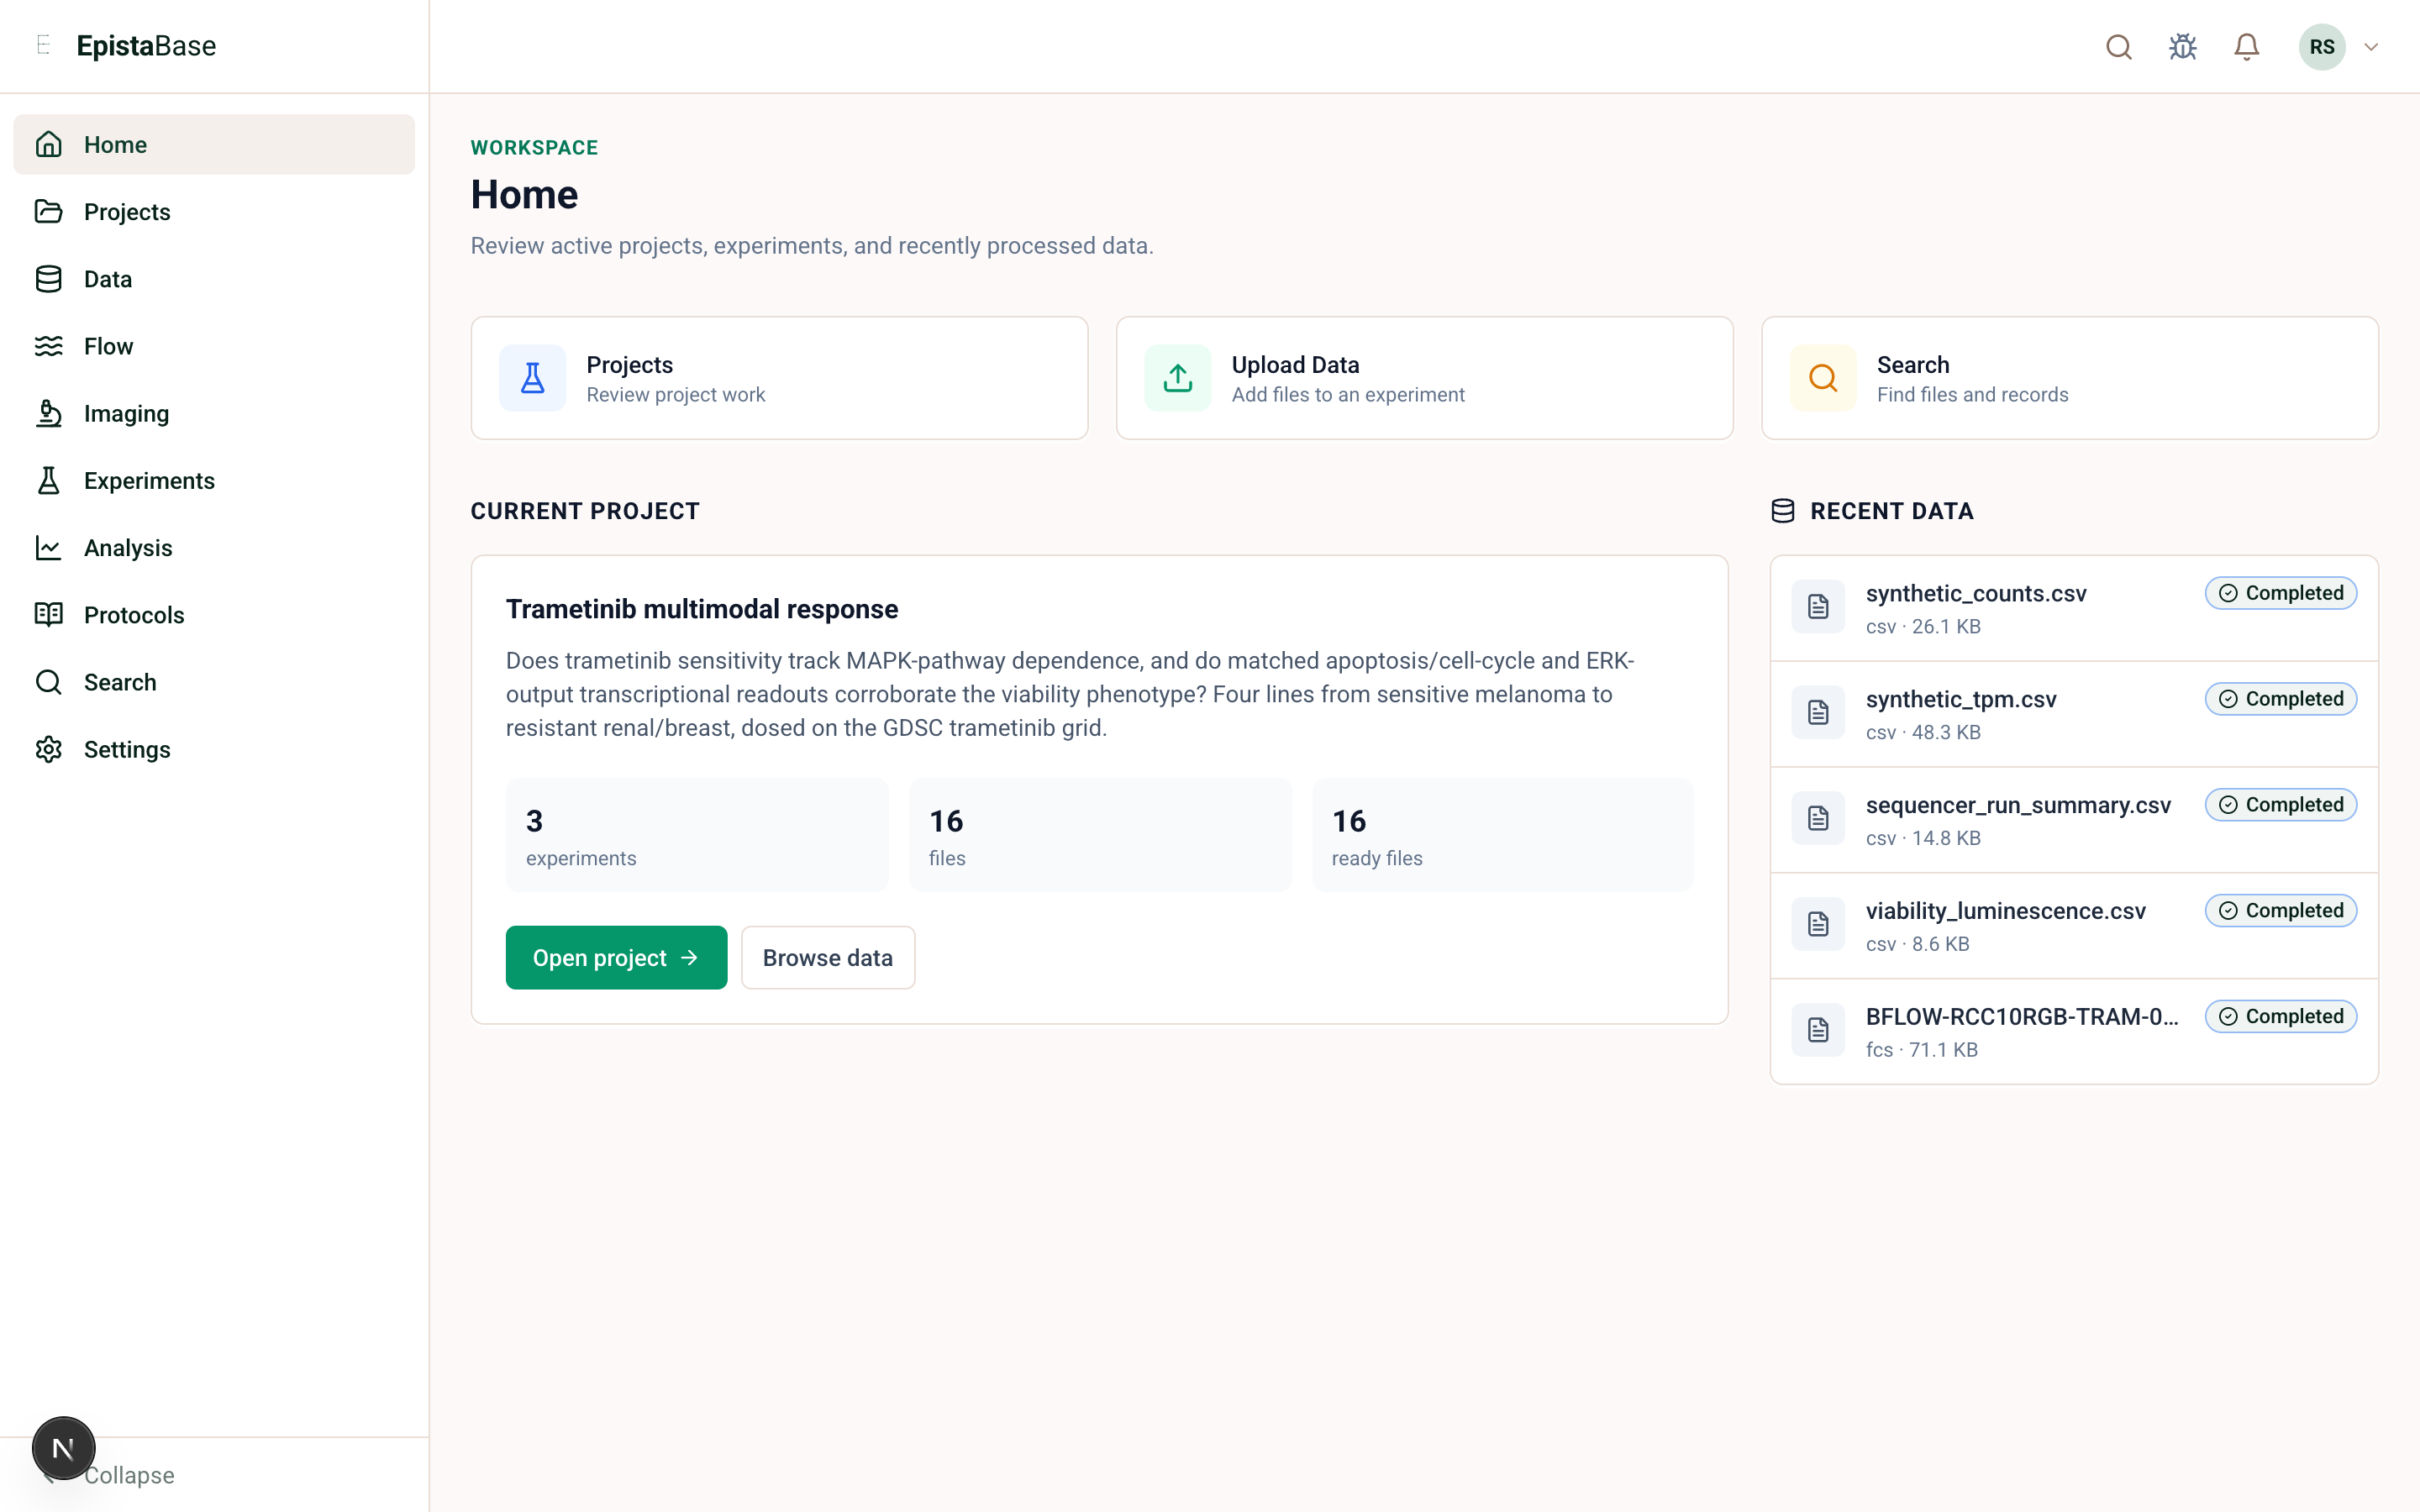Click the 'fcs · 71.1 KB' size text
The height and width of the screenshot is (1512, 2420).
[x=1922, y=1050]
